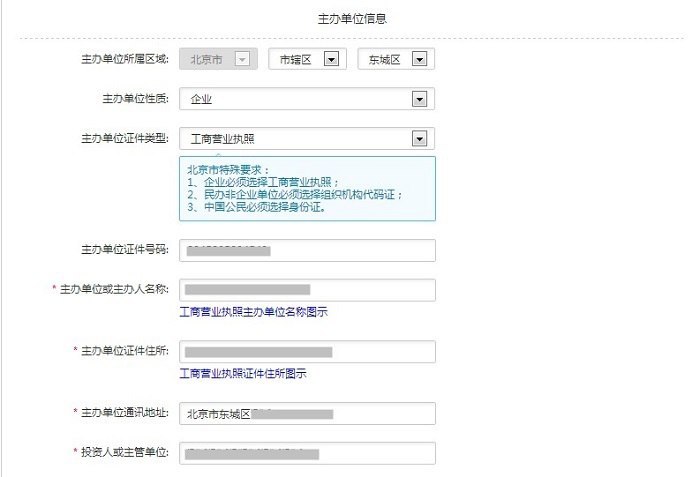Screen dimensions: 700x477
Task: Open the 企业 organizer nature dropdown
Action: 307,99
